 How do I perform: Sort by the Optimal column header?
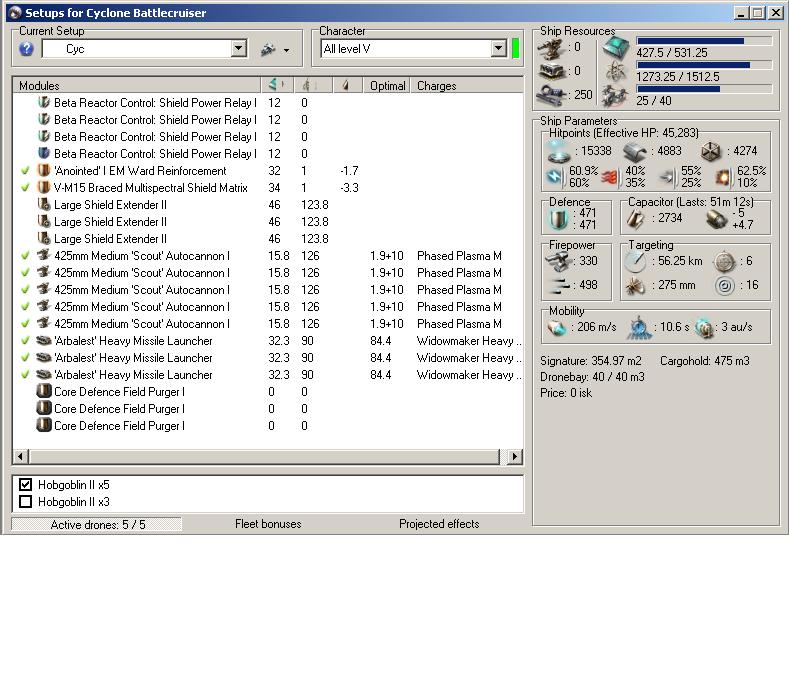386,86
